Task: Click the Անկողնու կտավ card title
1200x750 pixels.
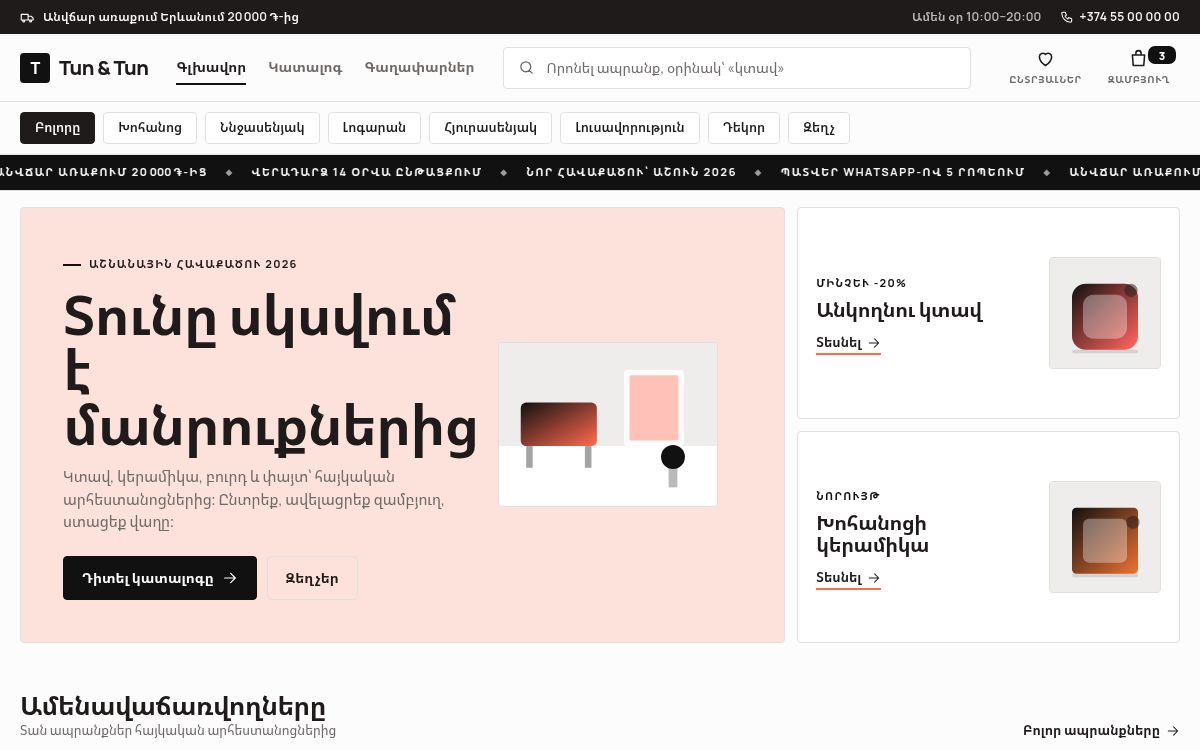Action: coord(899,311)
